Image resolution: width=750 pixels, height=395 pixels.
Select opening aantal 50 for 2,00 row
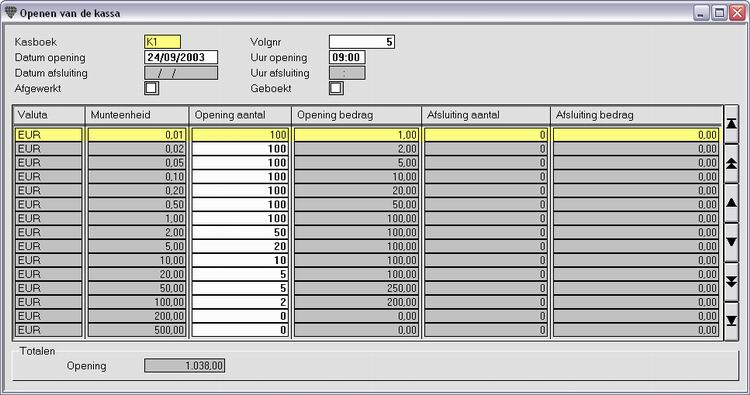pos(240,232)
